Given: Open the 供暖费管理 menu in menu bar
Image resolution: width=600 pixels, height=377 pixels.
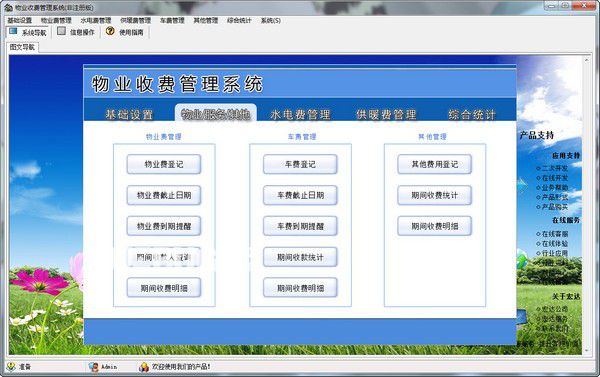Looking at the screenshot, I should coord(135,20).
